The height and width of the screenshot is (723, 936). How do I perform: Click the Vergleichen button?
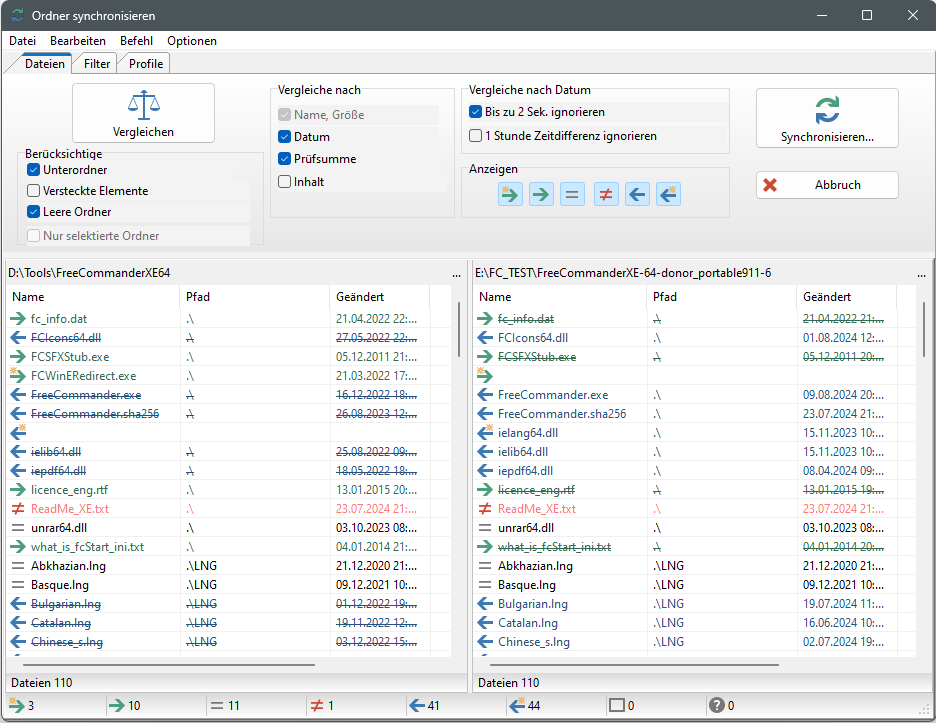click(143, 113)
